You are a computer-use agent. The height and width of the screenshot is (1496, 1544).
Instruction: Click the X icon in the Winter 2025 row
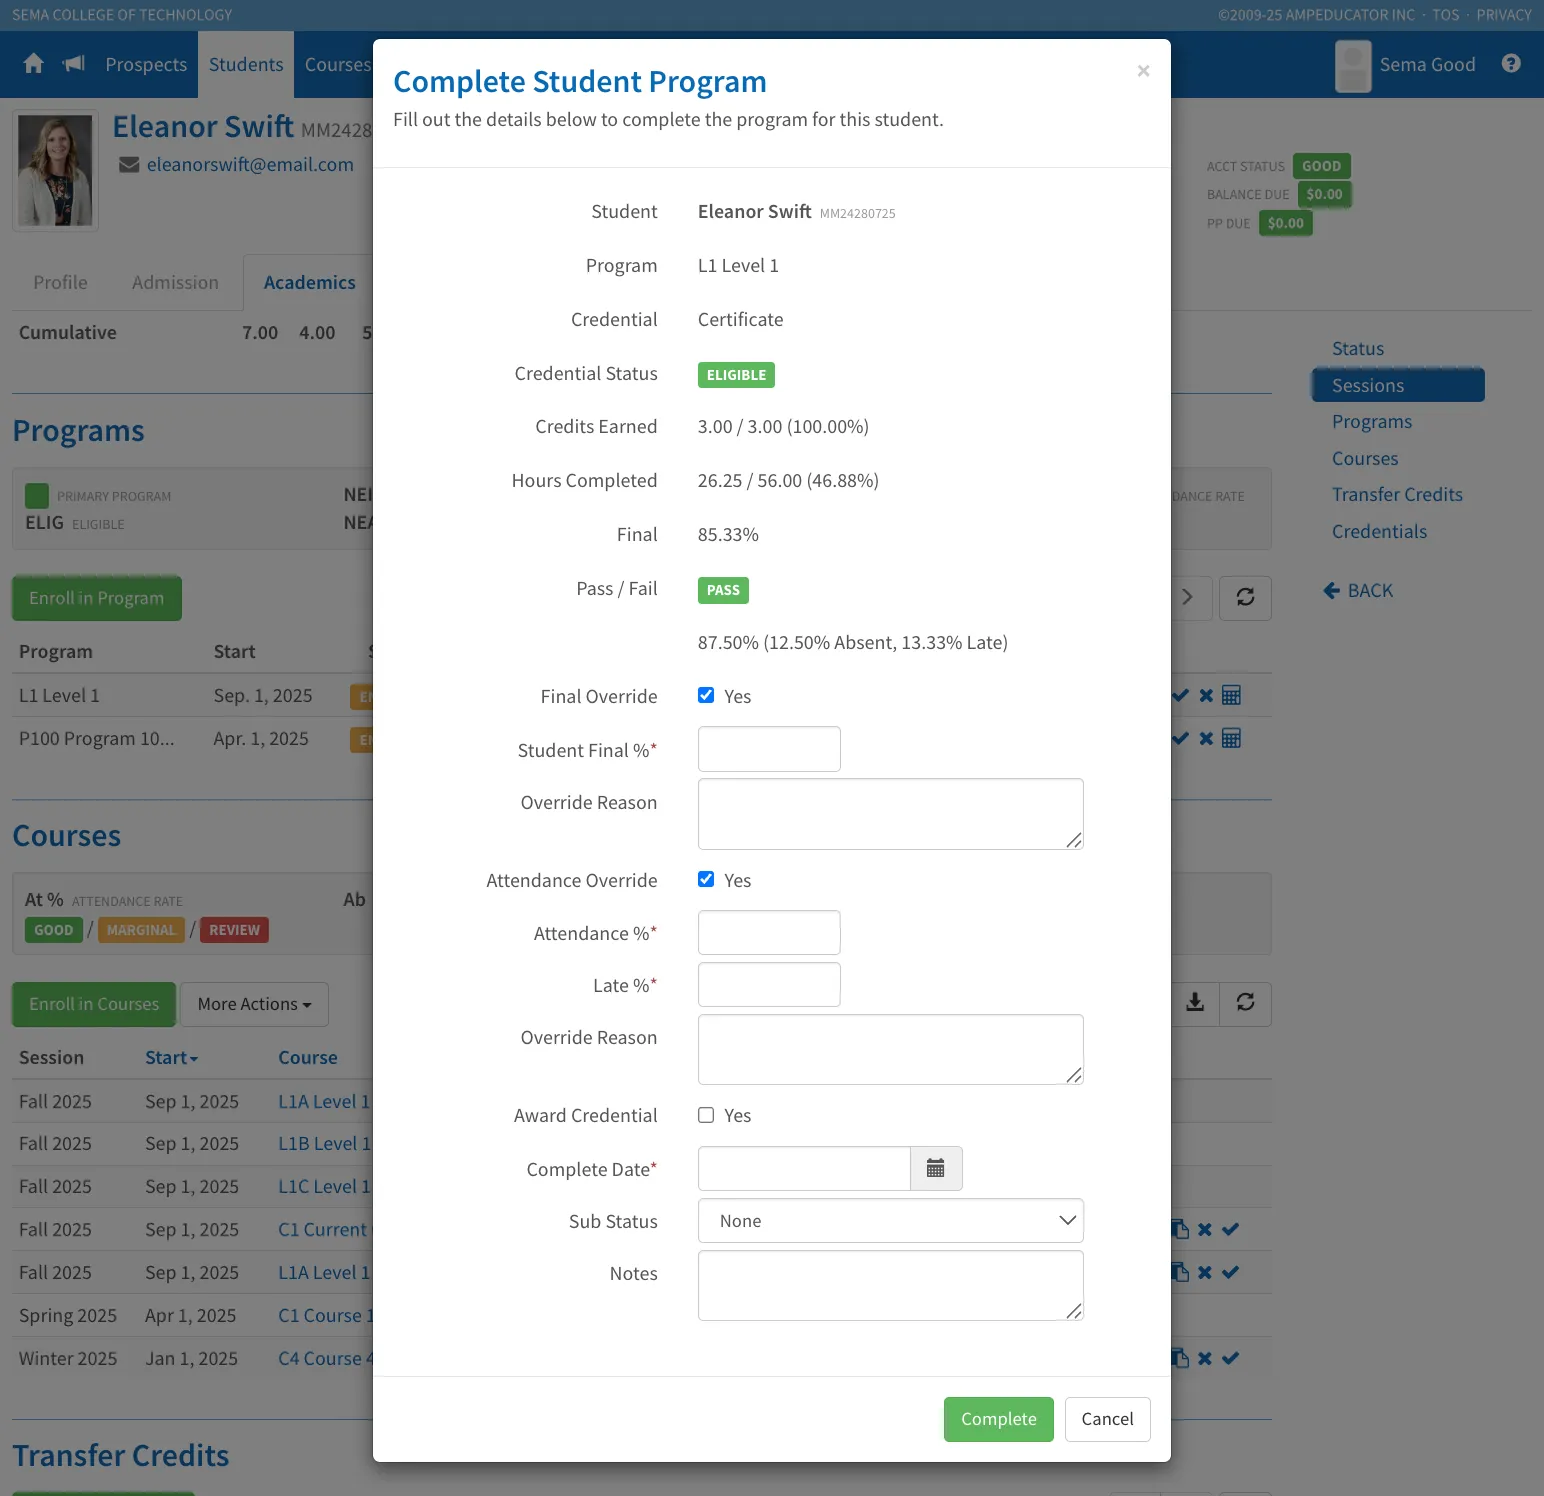point(1205,1359)
